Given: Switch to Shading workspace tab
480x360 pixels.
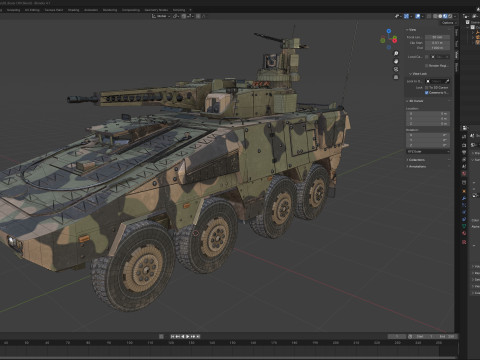Looking at the screenshot, I should tap(74, 10).
